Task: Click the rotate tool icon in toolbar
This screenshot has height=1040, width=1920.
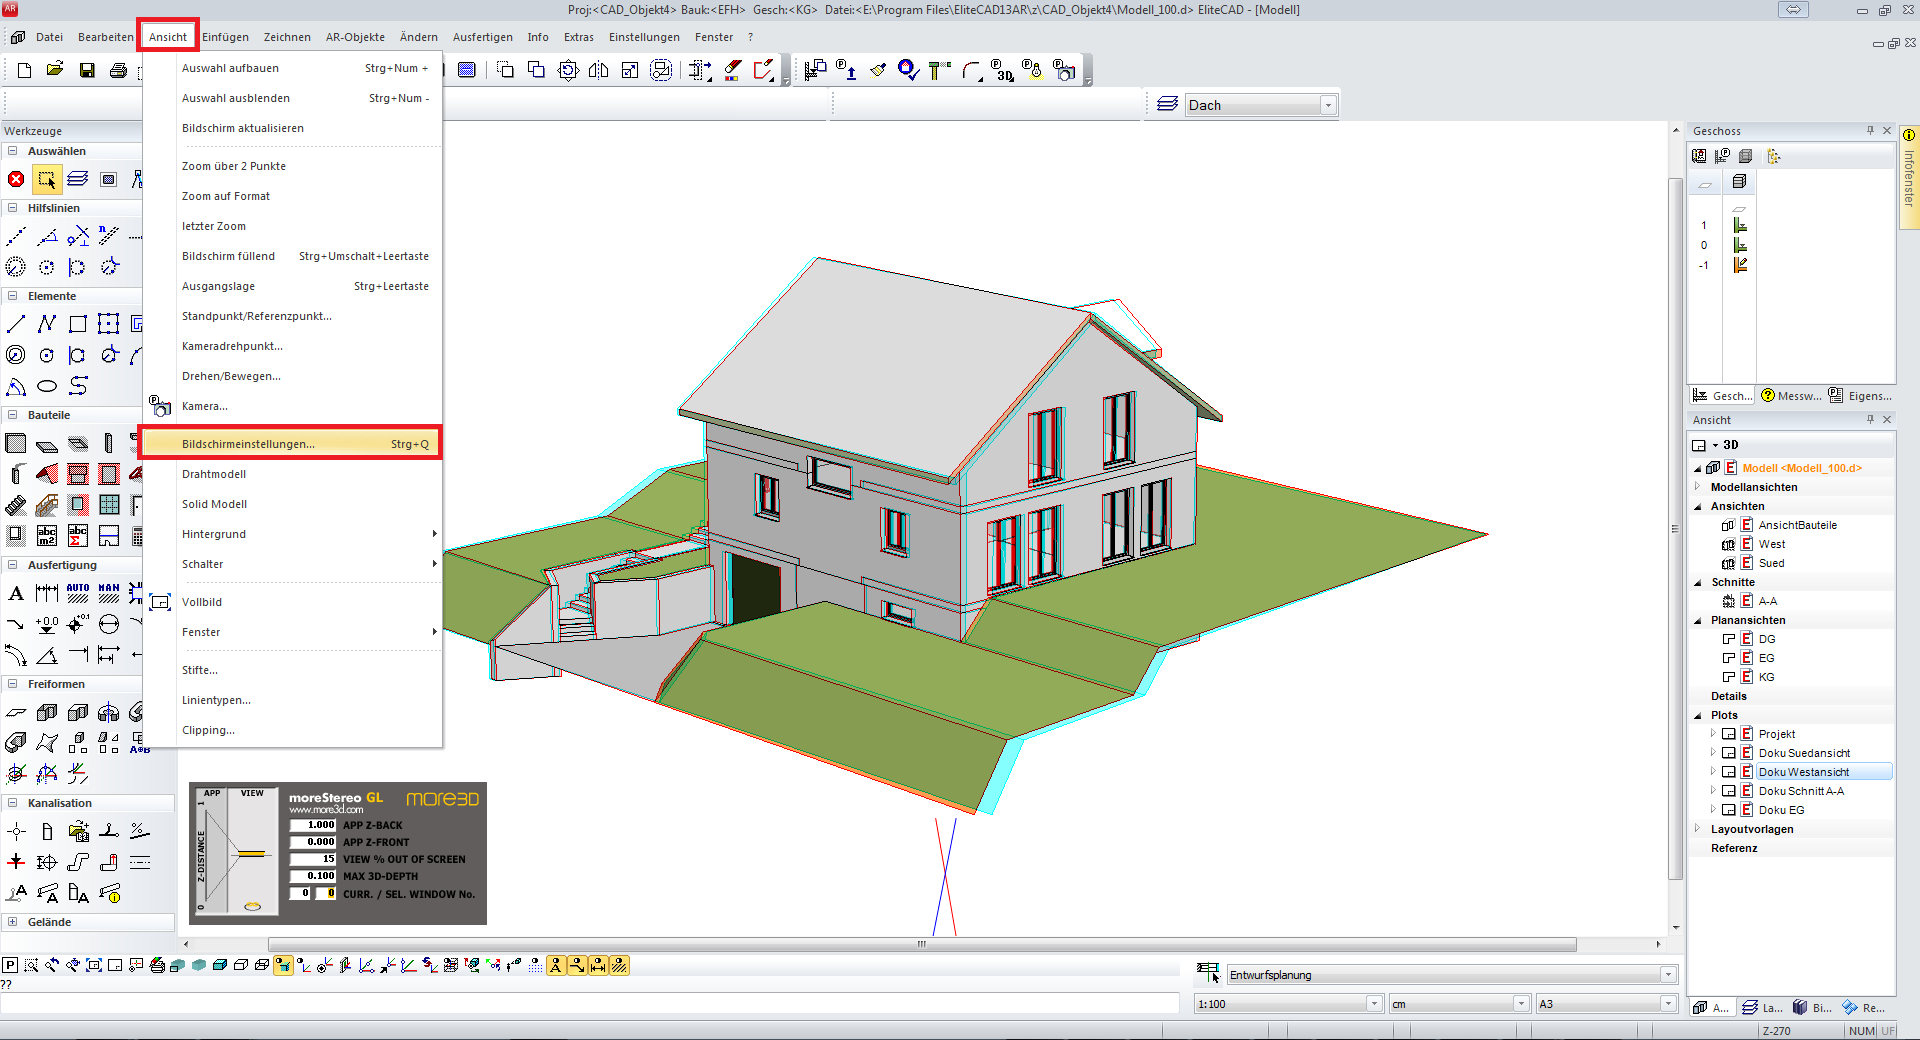Action: [568, 70]
